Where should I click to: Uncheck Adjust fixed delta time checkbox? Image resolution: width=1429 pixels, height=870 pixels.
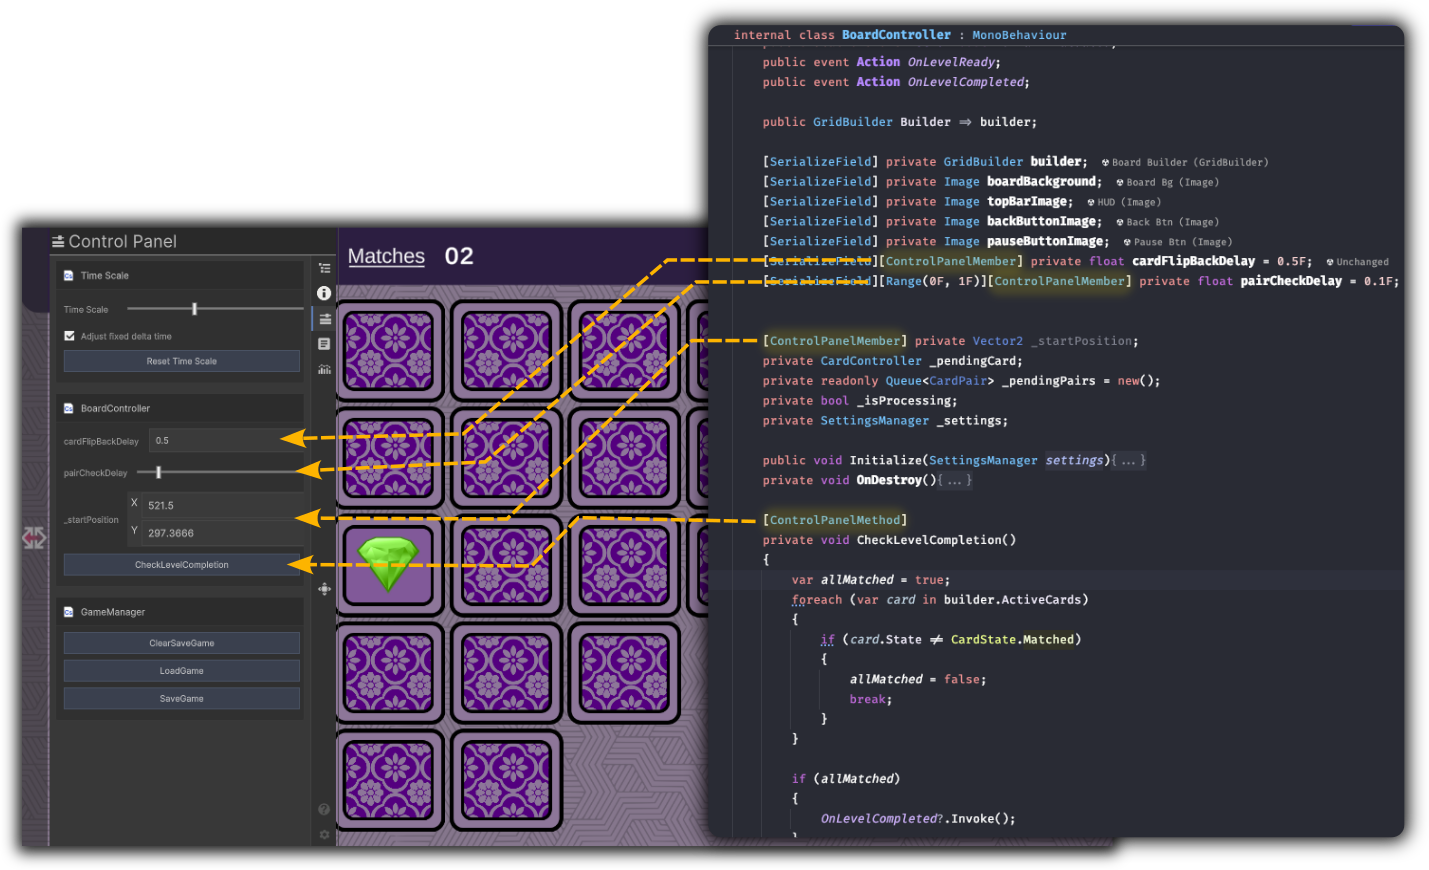coord(69,336)
